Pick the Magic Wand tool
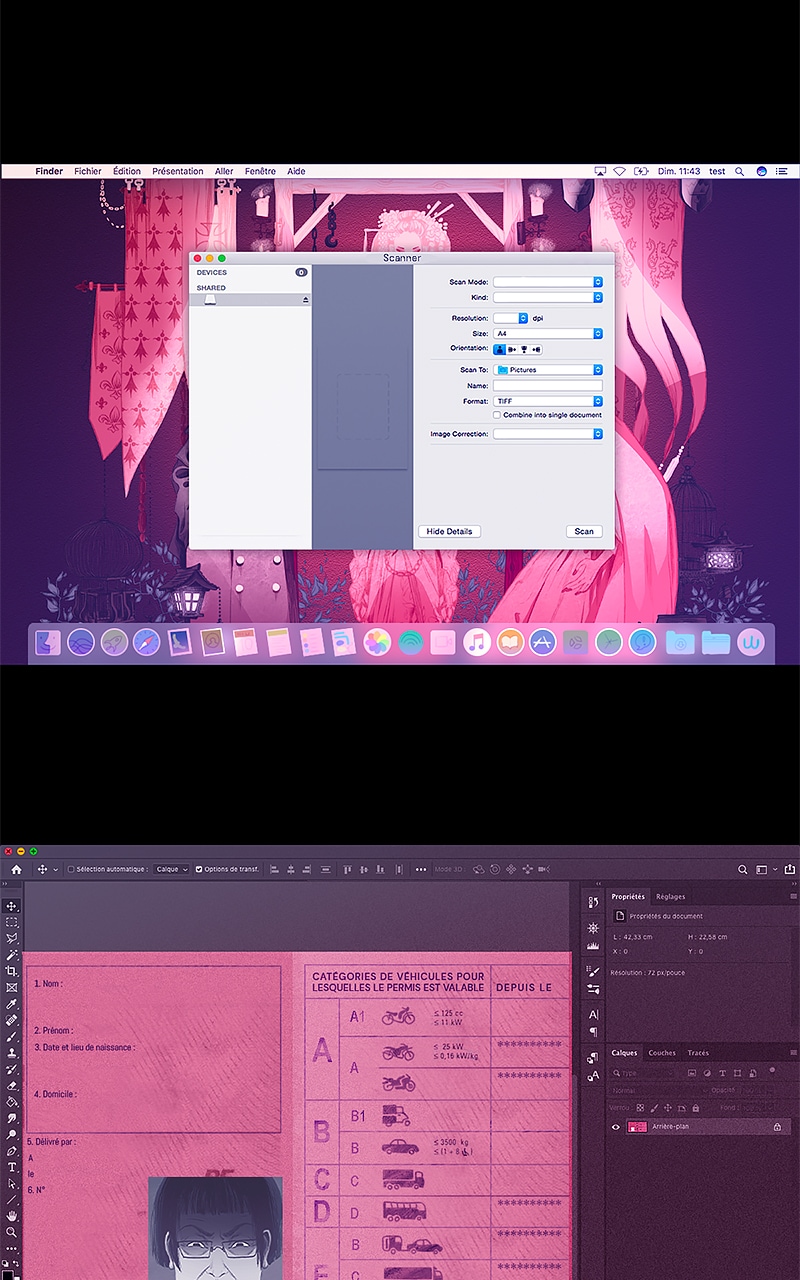This screenshot has width=800, height=1280. (12, 955)
